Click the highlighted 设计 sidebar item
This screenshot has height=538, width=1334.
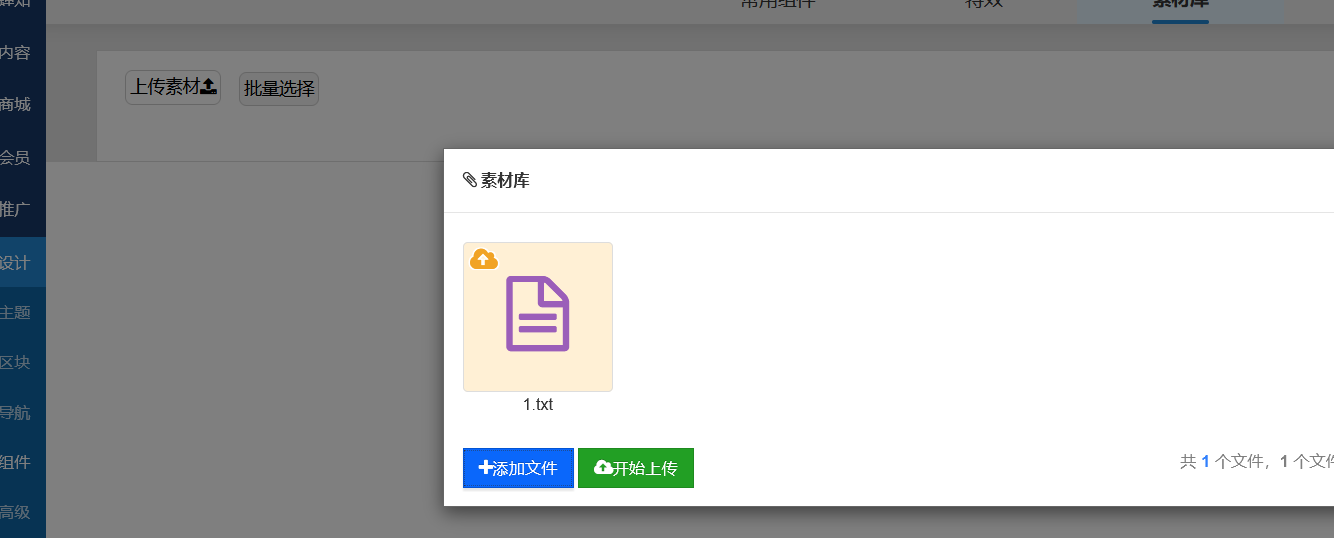click(16, 263)
